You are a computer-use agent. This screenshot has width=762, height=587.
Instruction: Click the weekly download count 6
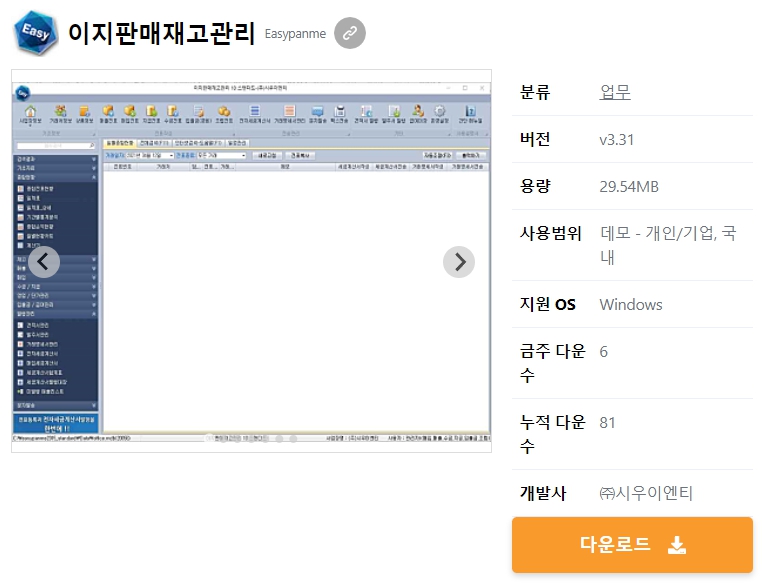point(604,351)
